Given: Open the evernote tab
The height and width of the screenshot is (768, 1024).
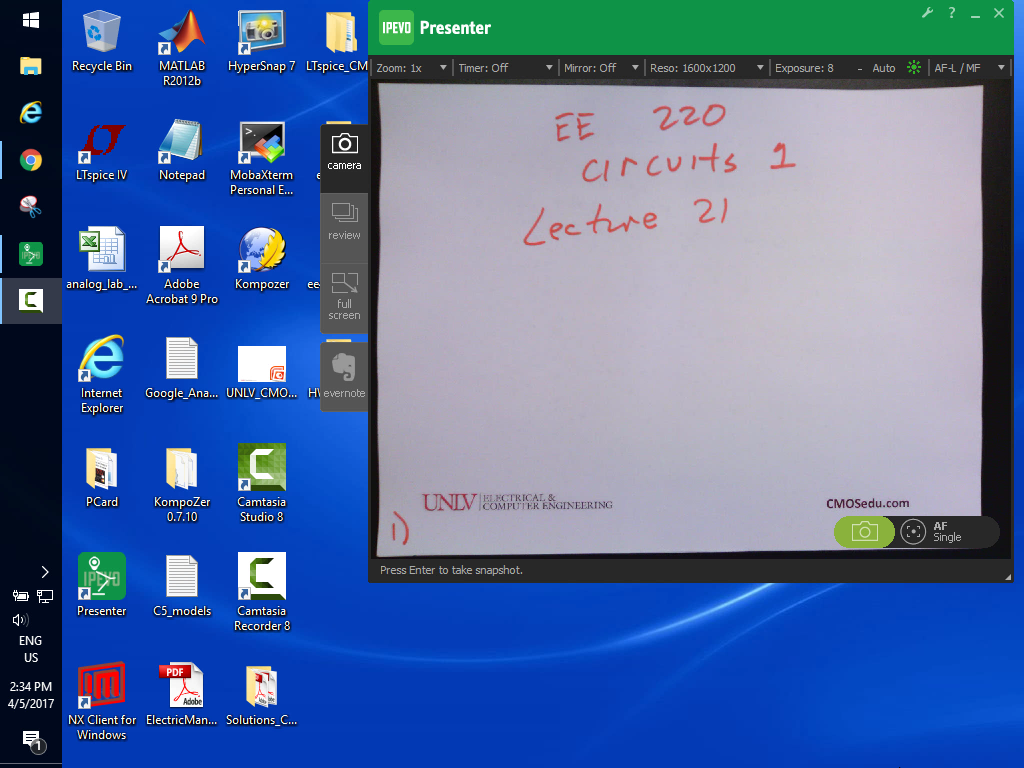Looking at the screenshot, I should [x=344, y=376].
